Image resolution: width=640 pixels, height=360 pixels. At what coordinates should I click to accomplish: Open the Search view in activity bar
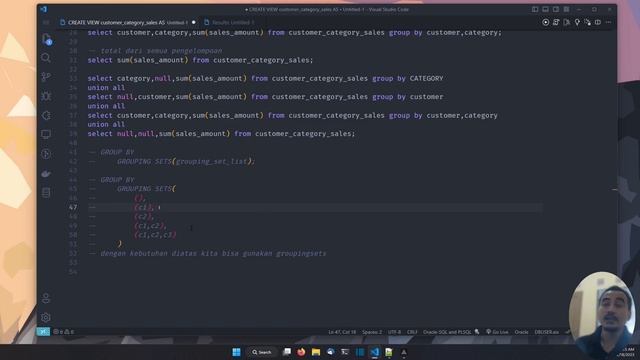tap(46, 58)
